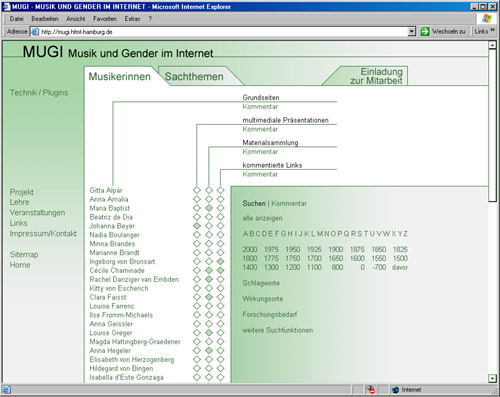Click the Wechseln zu button

[x=444, y=32]
